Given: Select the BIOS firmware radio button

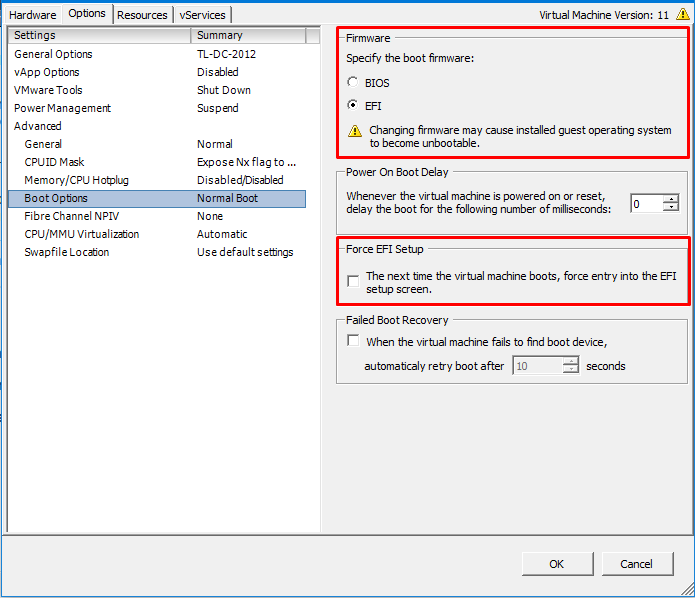Looking at the screenshot, I should [x=352, y=82].
